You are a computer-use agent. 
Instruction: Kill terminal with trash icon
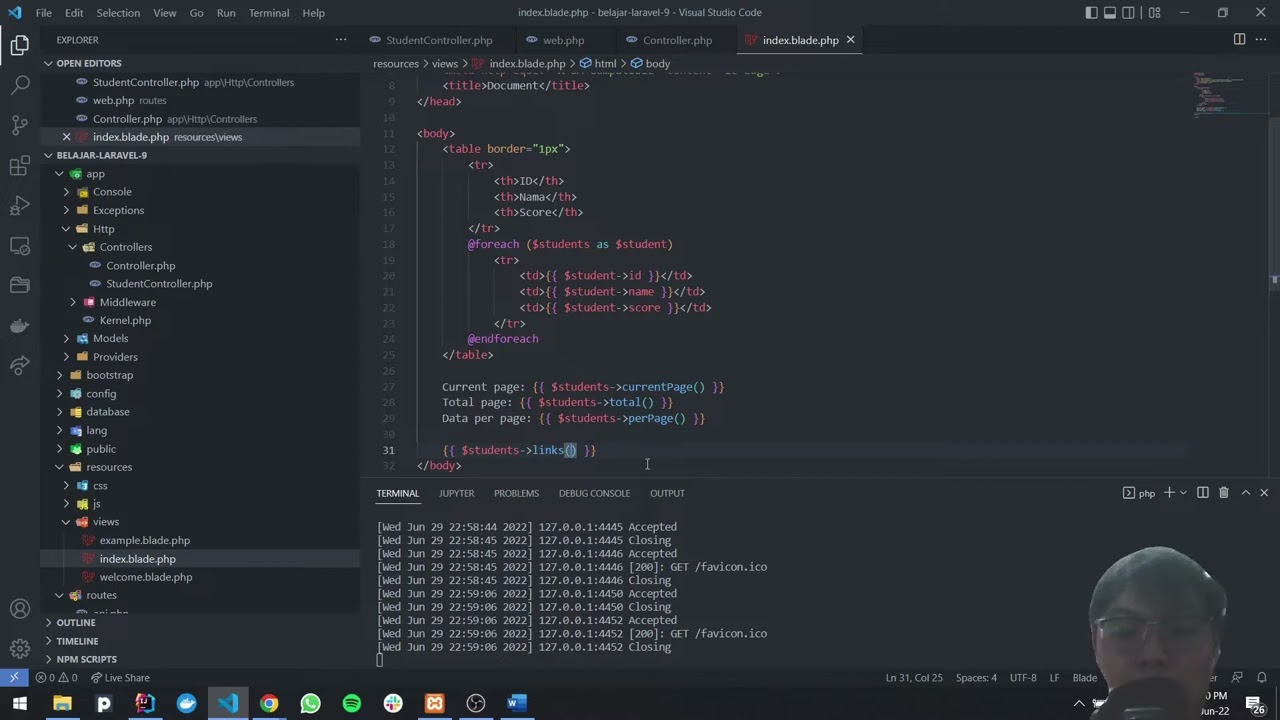[1223, 493]
